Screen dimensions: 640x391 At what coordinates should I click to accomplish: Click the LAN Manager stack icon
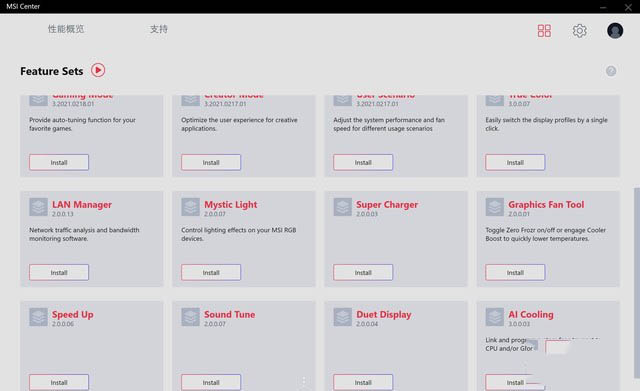pos(38,207)
